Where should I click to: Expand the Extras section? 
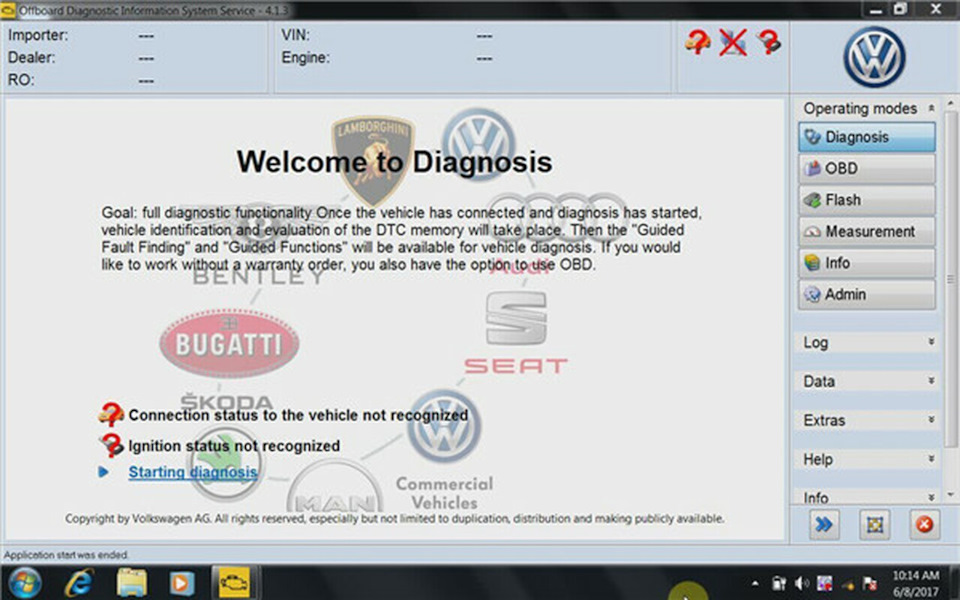pyautogui.click(x=864, y=420)
